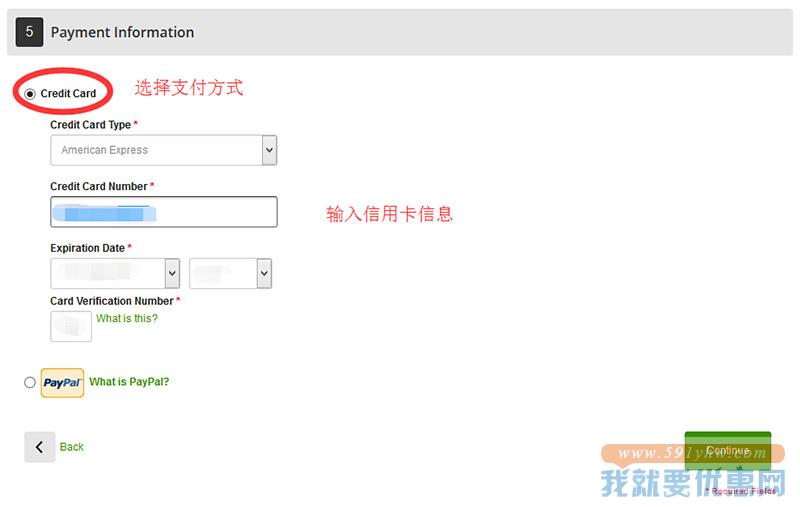Screen dimensions: 800x507
Task: Click the step 5 number badge
Action: pyautogui.click(x=29, y=32)
